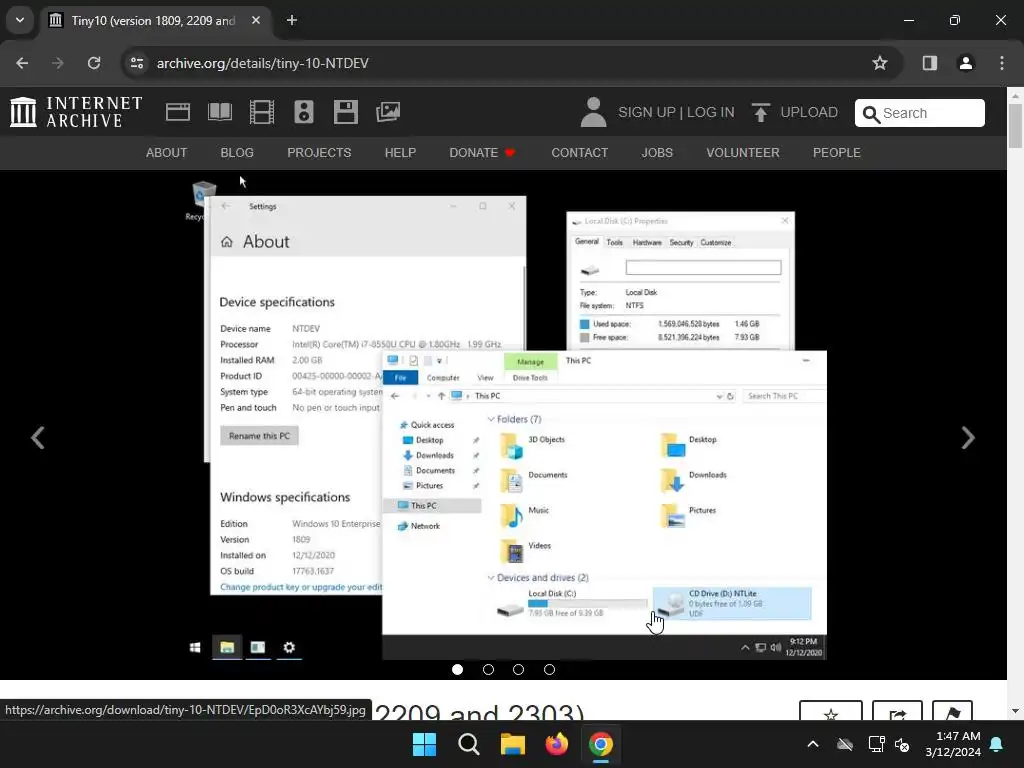Open File Explorer from the taskbar
The height and width of the screenshot is (768, 1024).
(x=513, y=744)
